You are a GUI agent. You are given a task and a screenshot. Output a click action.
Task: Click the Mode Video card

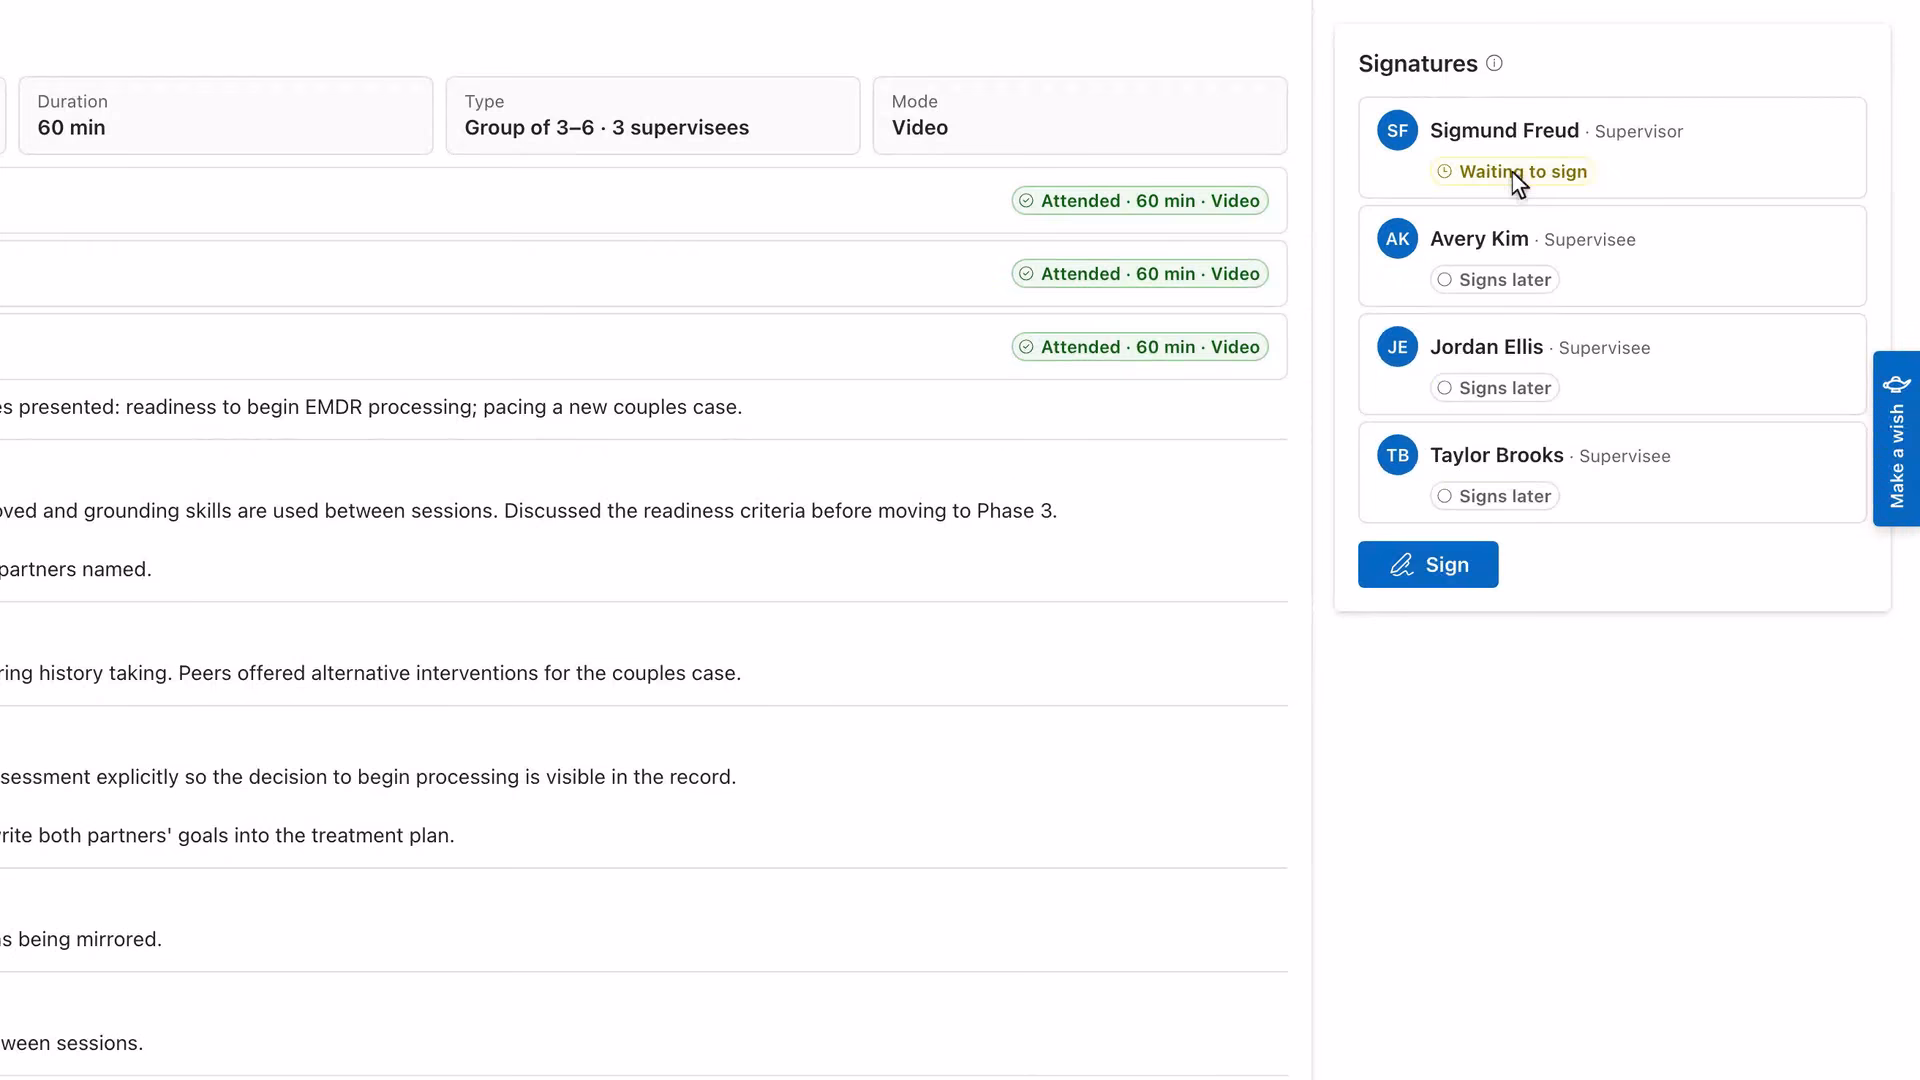pos(1080,115)
